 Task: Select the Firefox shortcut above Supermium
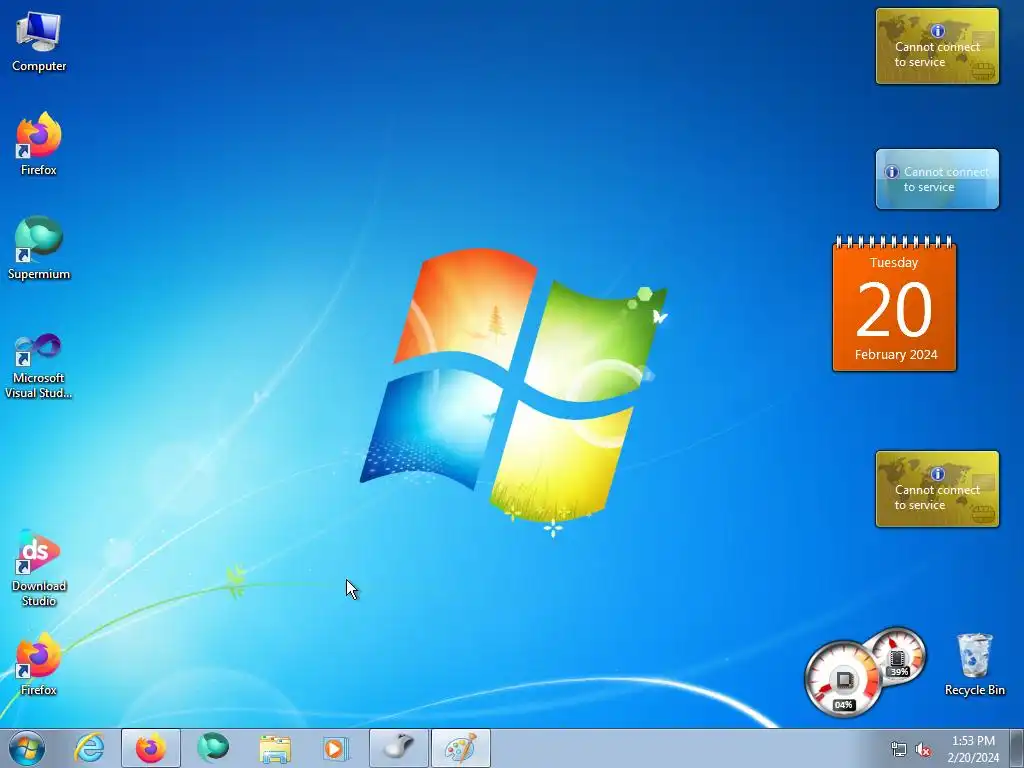[39, 145]
